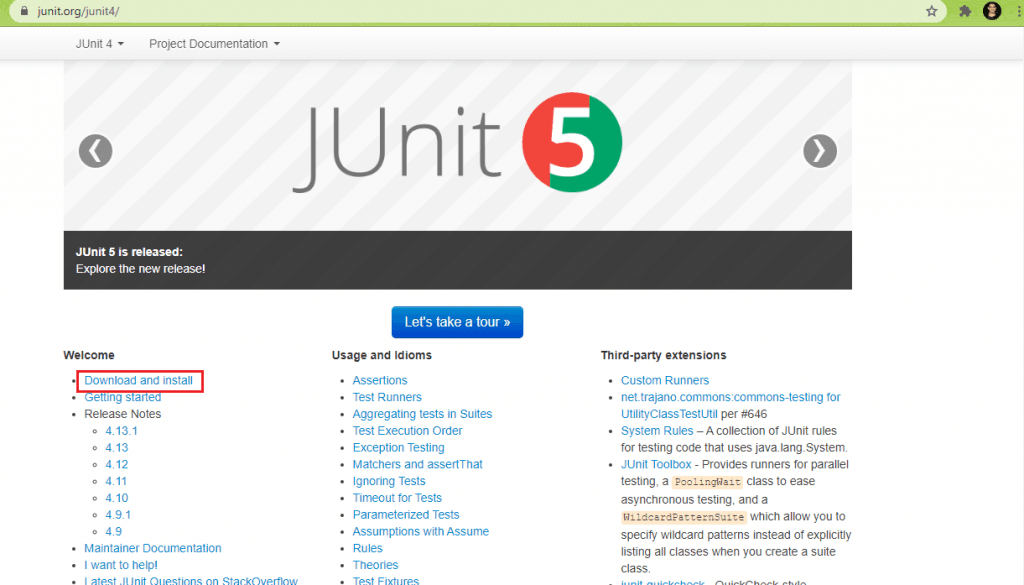Click the JUnit 5 logo banner
The height and width of the screenshot is (585, 1024).
coord(458,143)
